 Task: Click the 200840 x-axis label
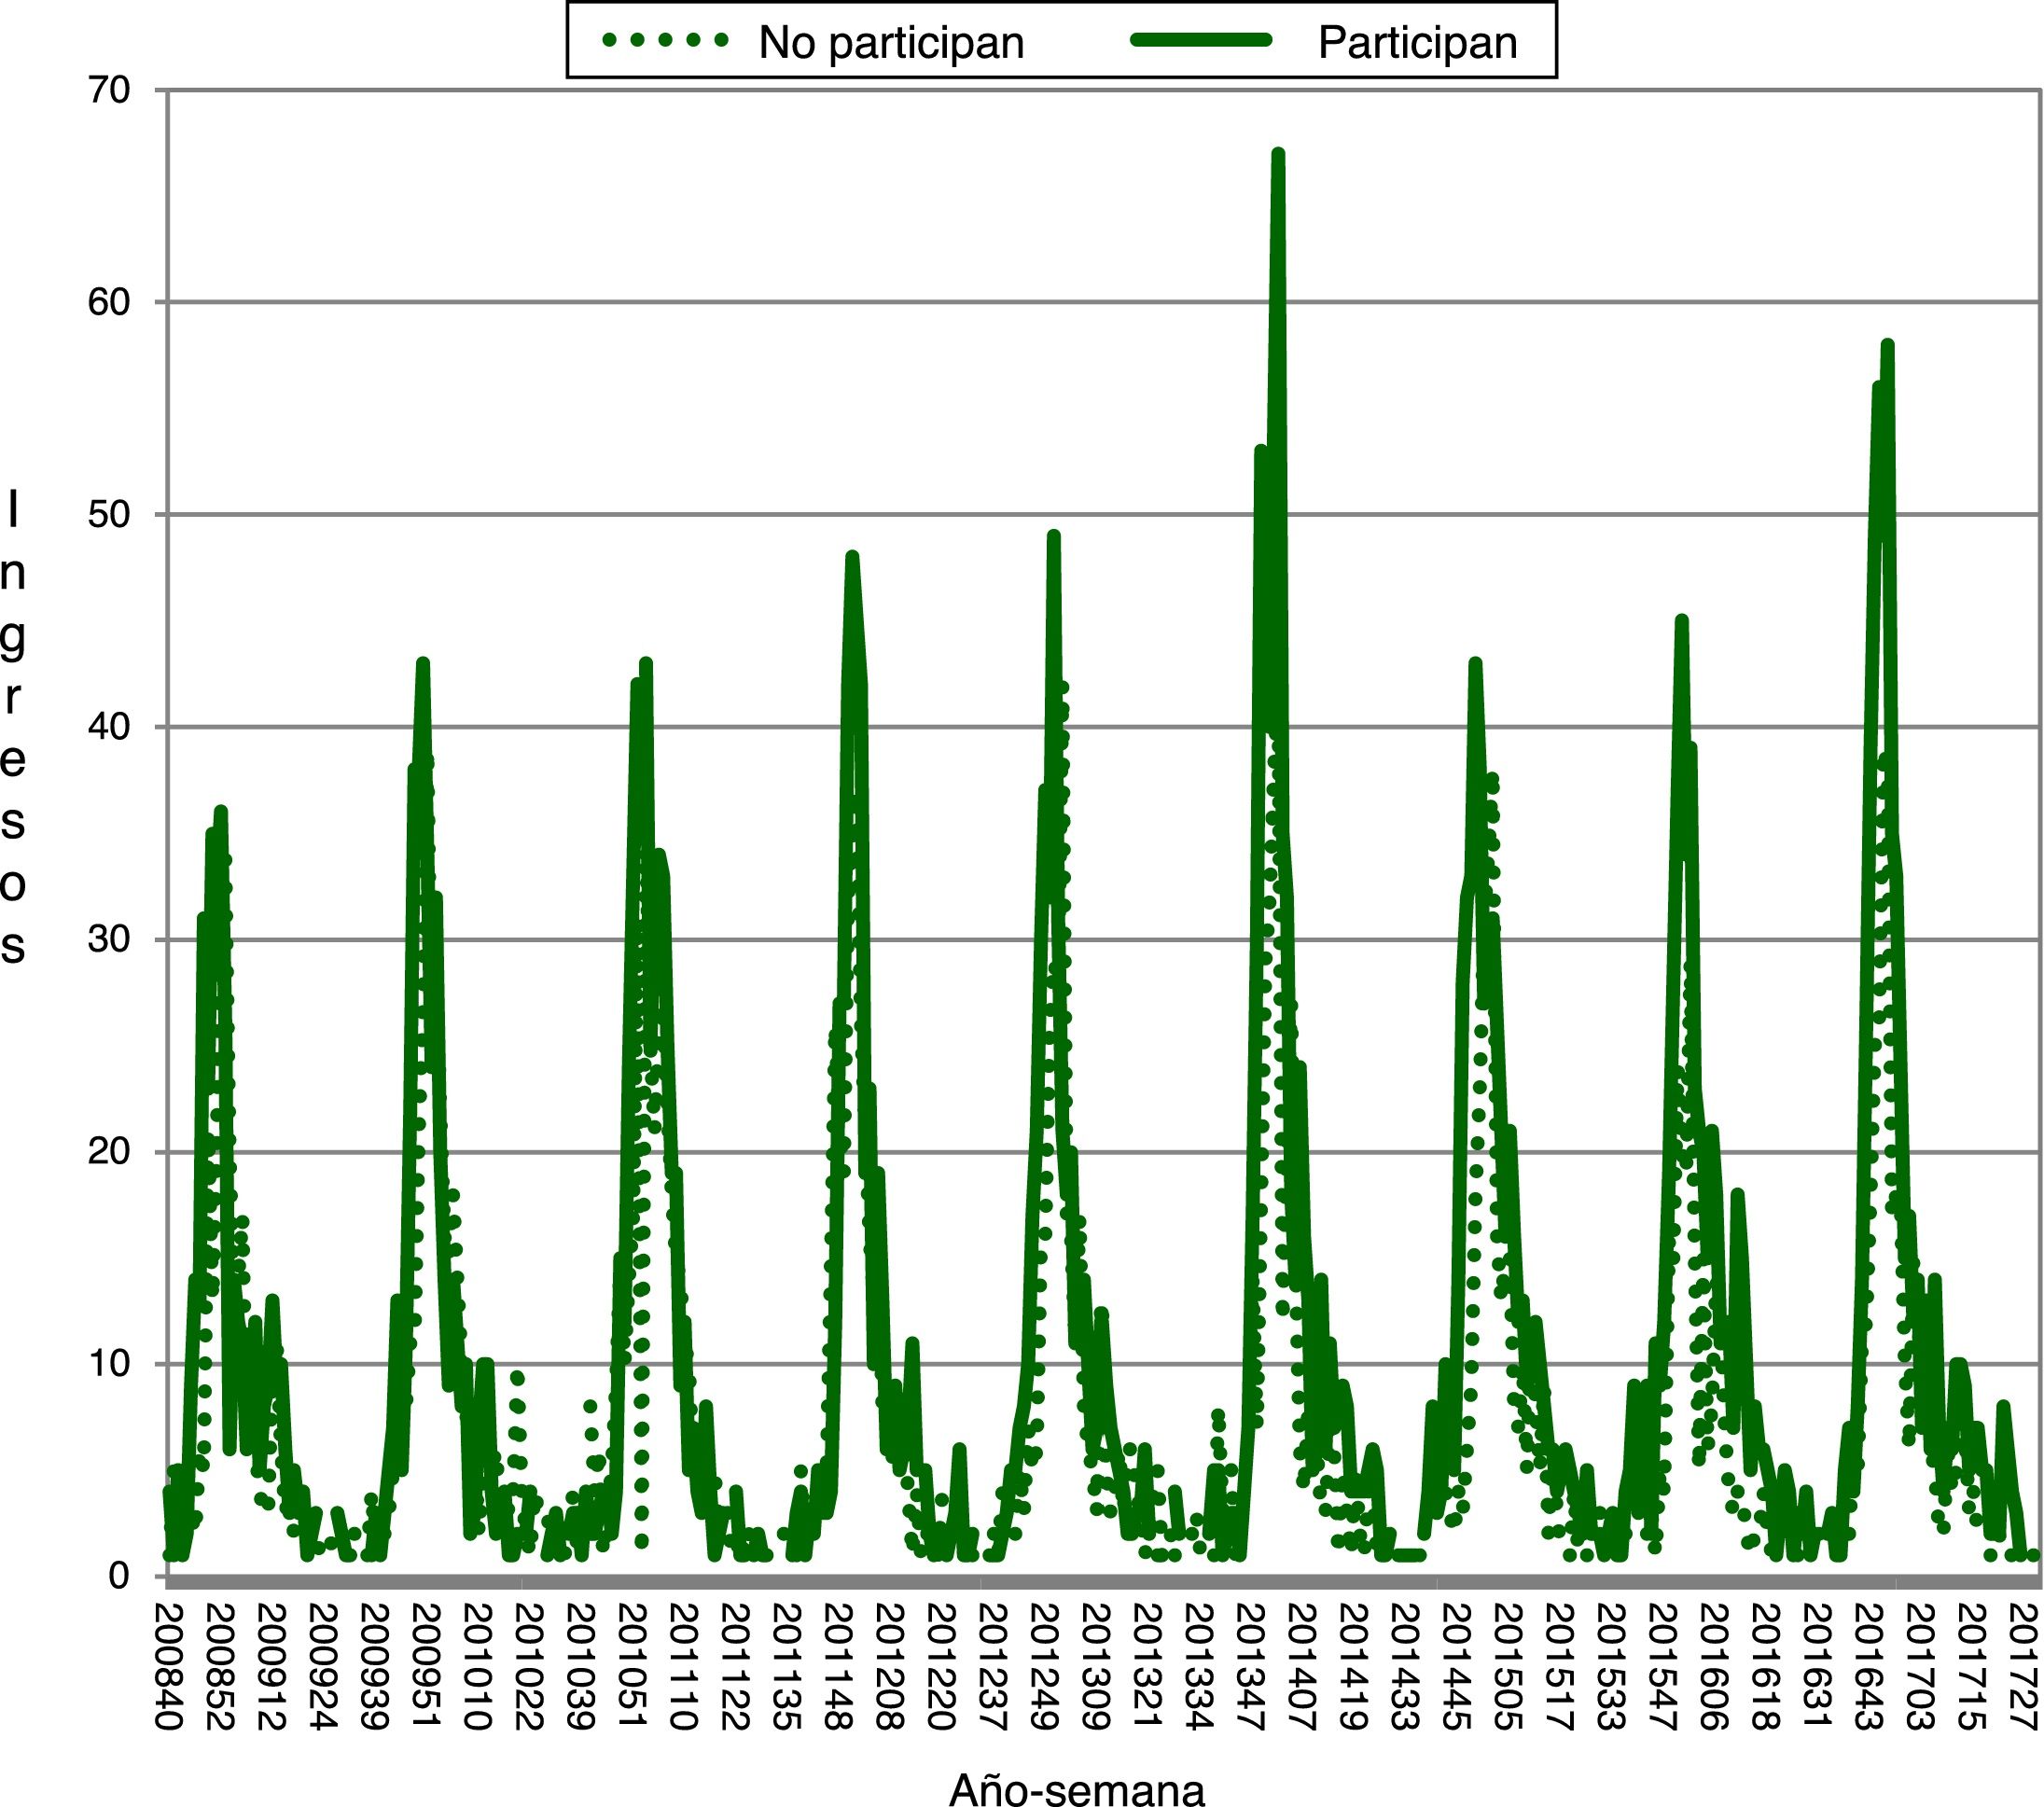click(x=168, y=1667)
